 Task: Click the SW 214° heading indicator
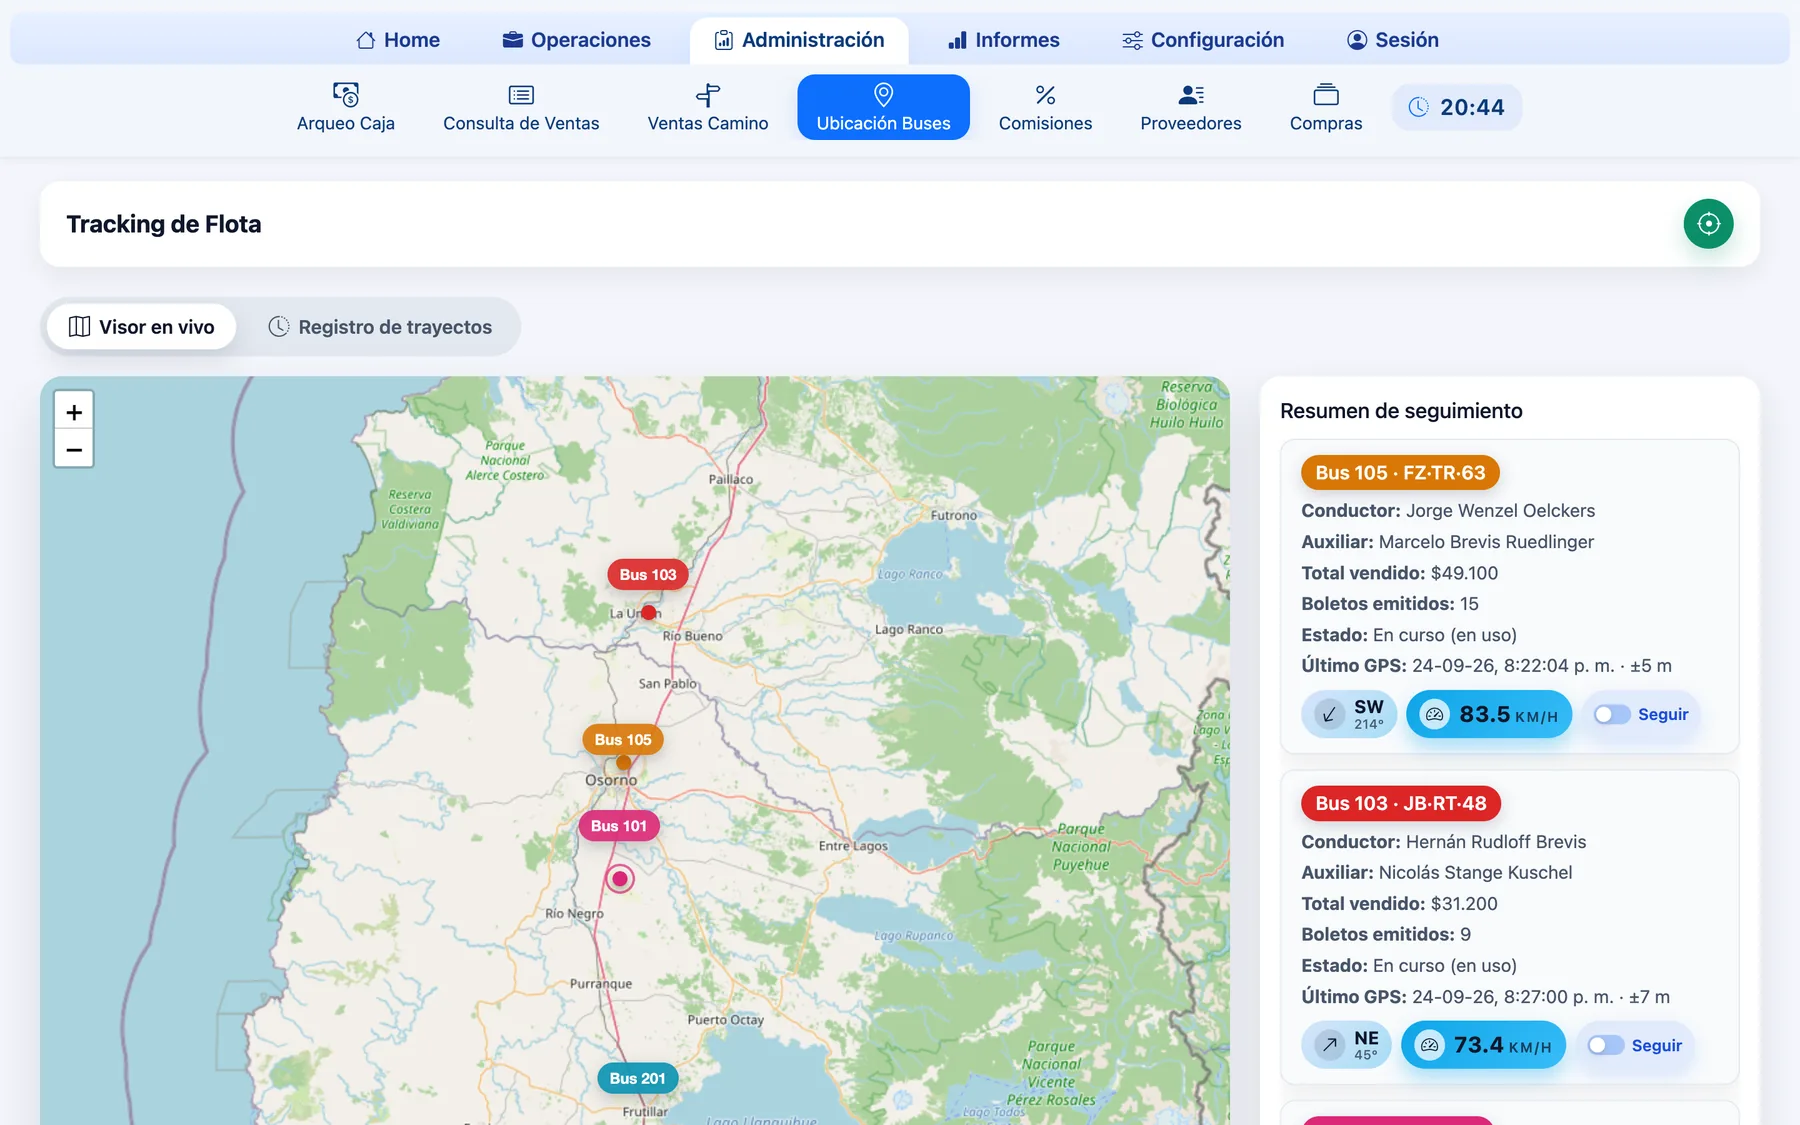tap(1349, 714)
